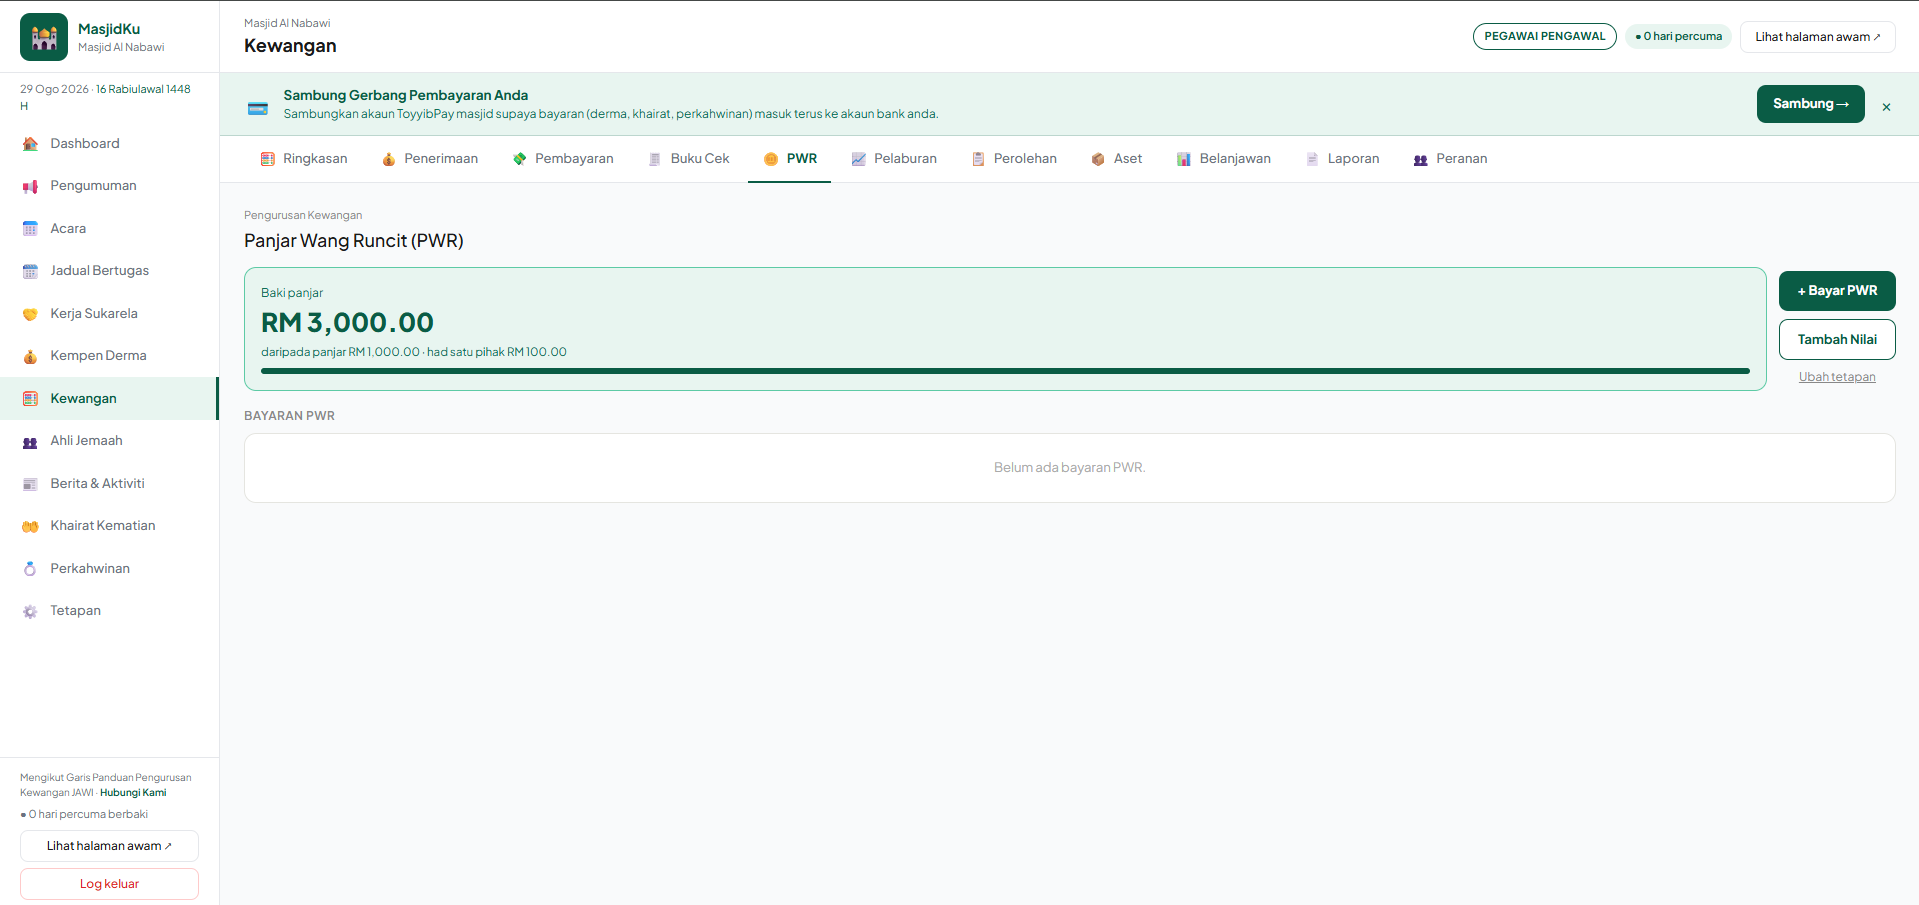Viewport: 1919px width, 905px height.
Task: Click sidebar Lihat halaman awam button
Action: point(109,846)
